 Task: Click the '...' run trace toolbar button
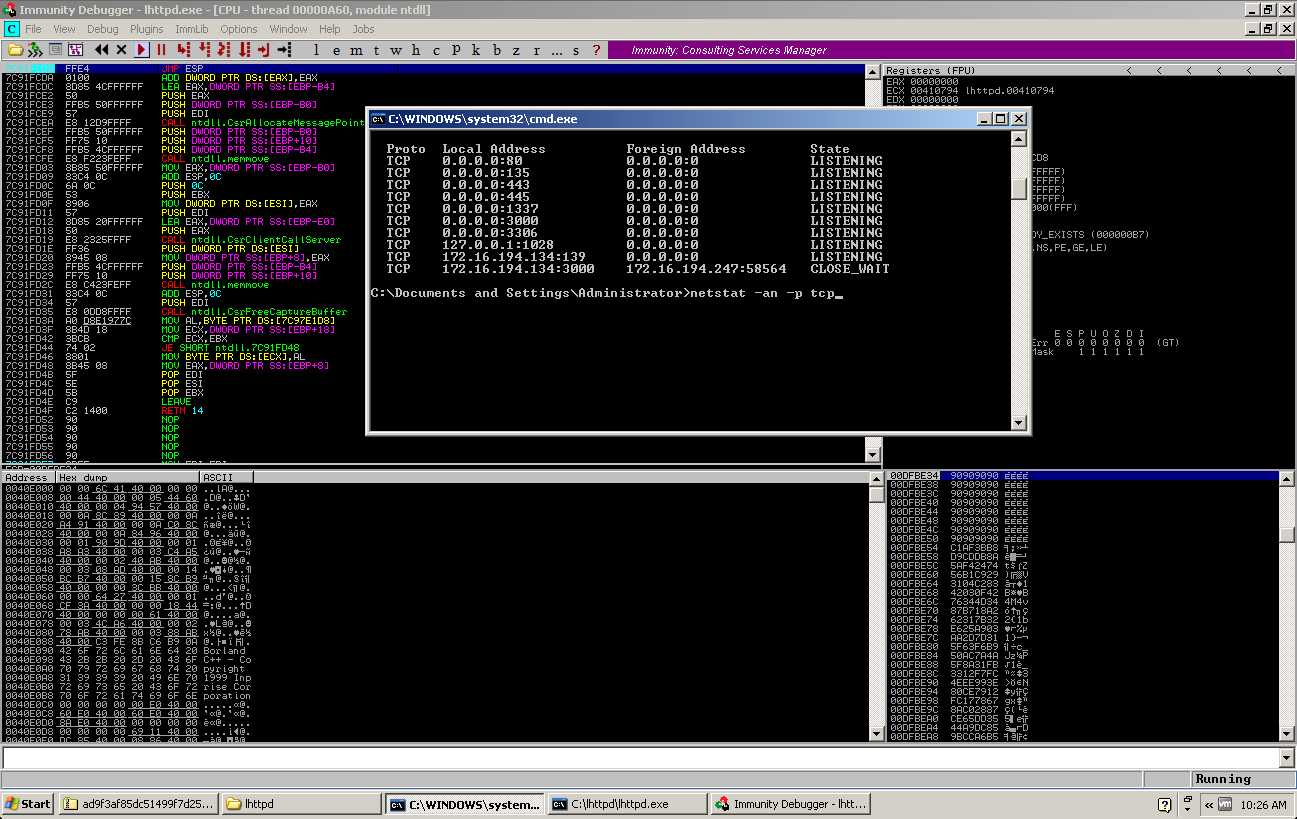[556, 50]
